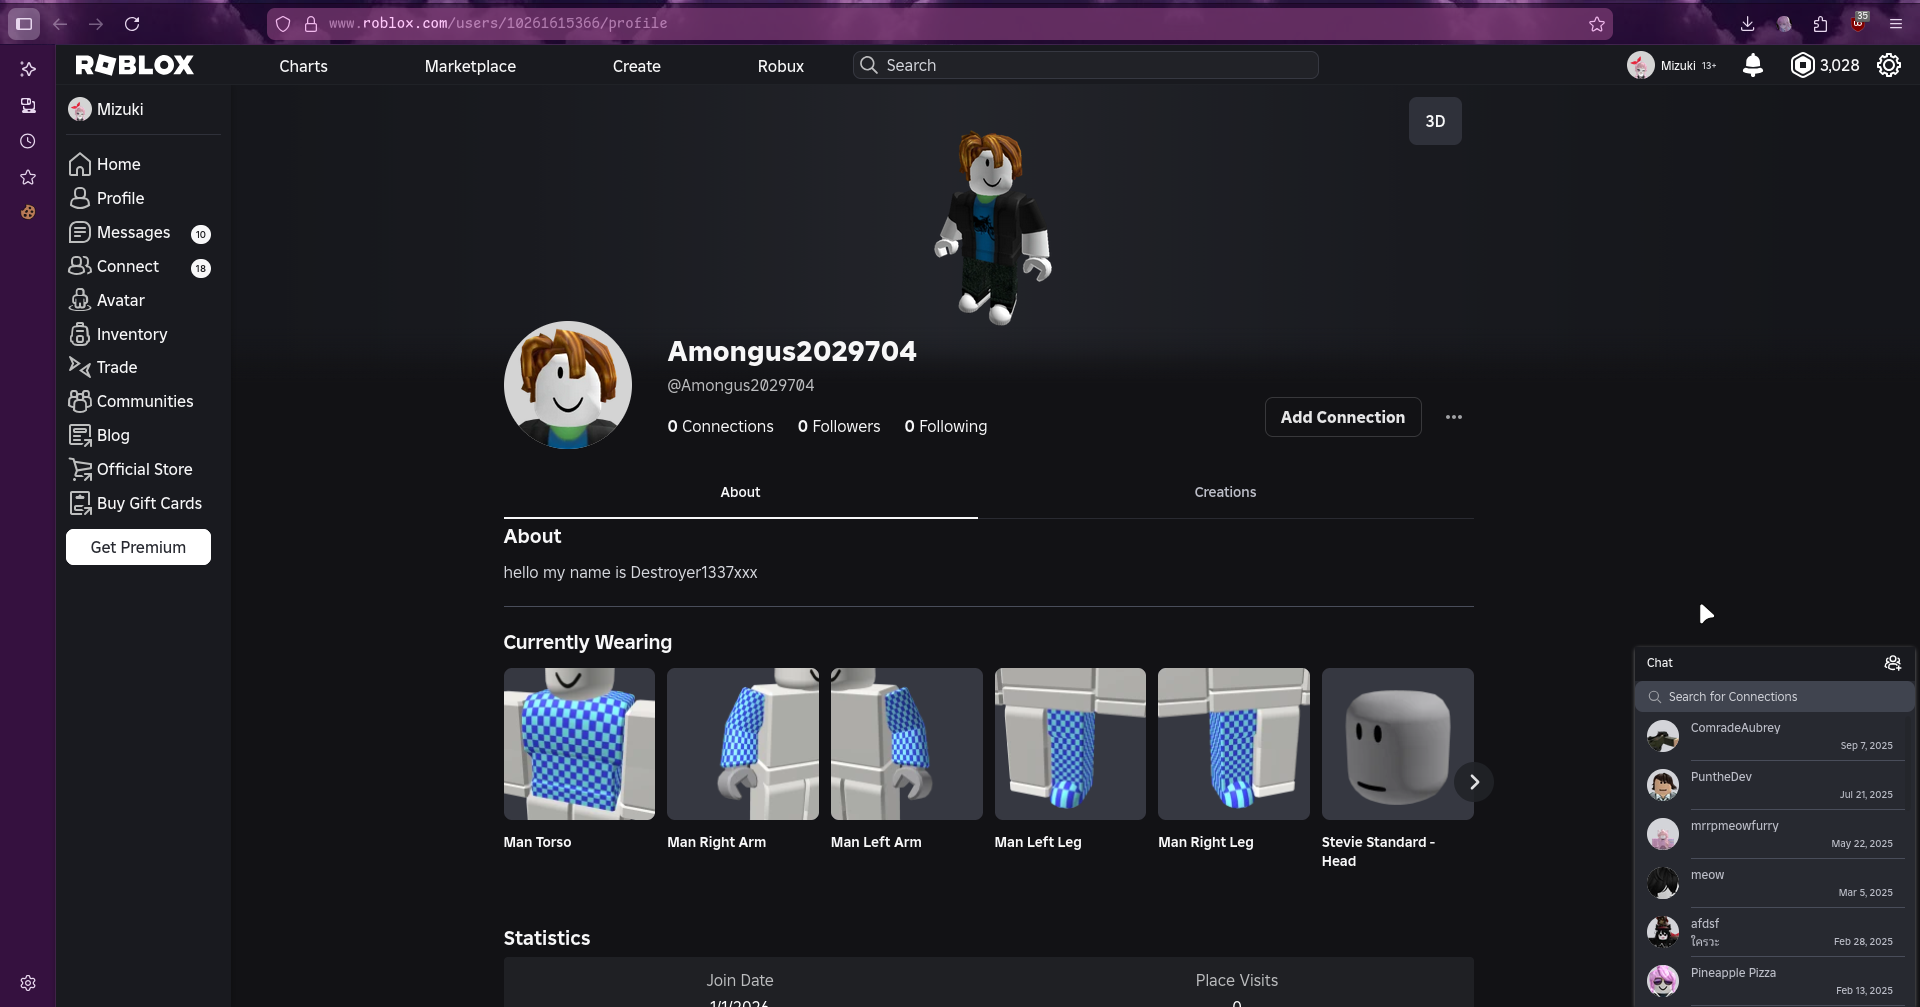The height and width of the screenshot is (1007, 1920).
Task: Toggle the 3D avatar view
Action: (x=1434, y=121)
